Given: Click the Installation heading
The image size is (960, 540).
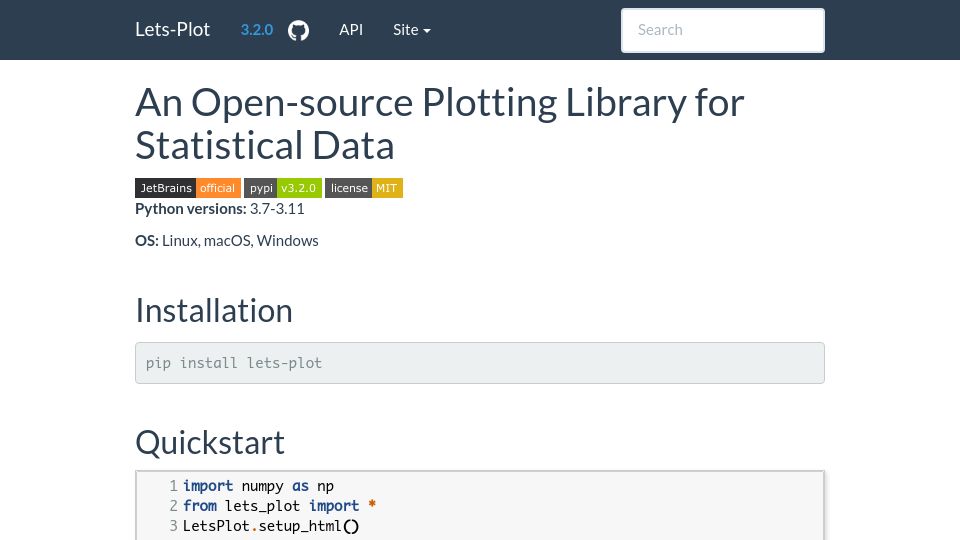Looking at the screenshot, I should (x=214, y=310).
